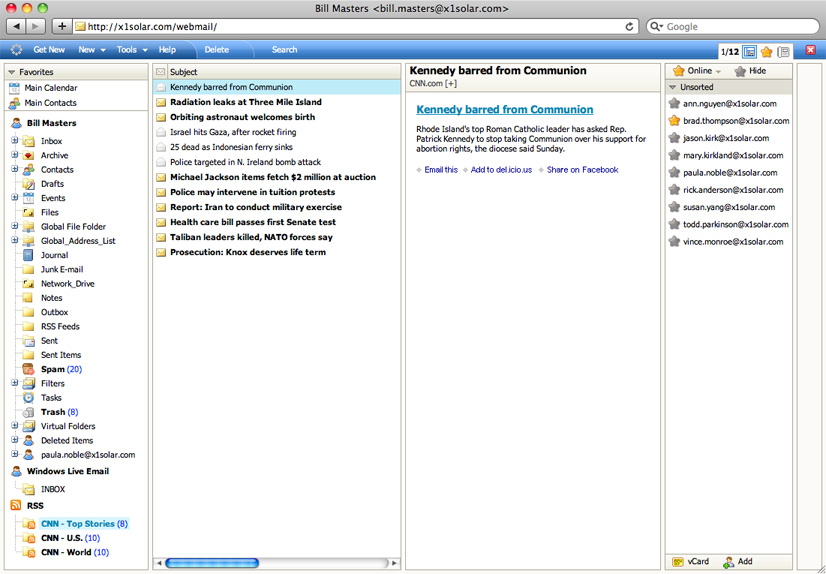Viewport: 826px width, 574px height.
Task: Click the envelope icon beside Radiation leaks story
Action: [x=160, y=102]
